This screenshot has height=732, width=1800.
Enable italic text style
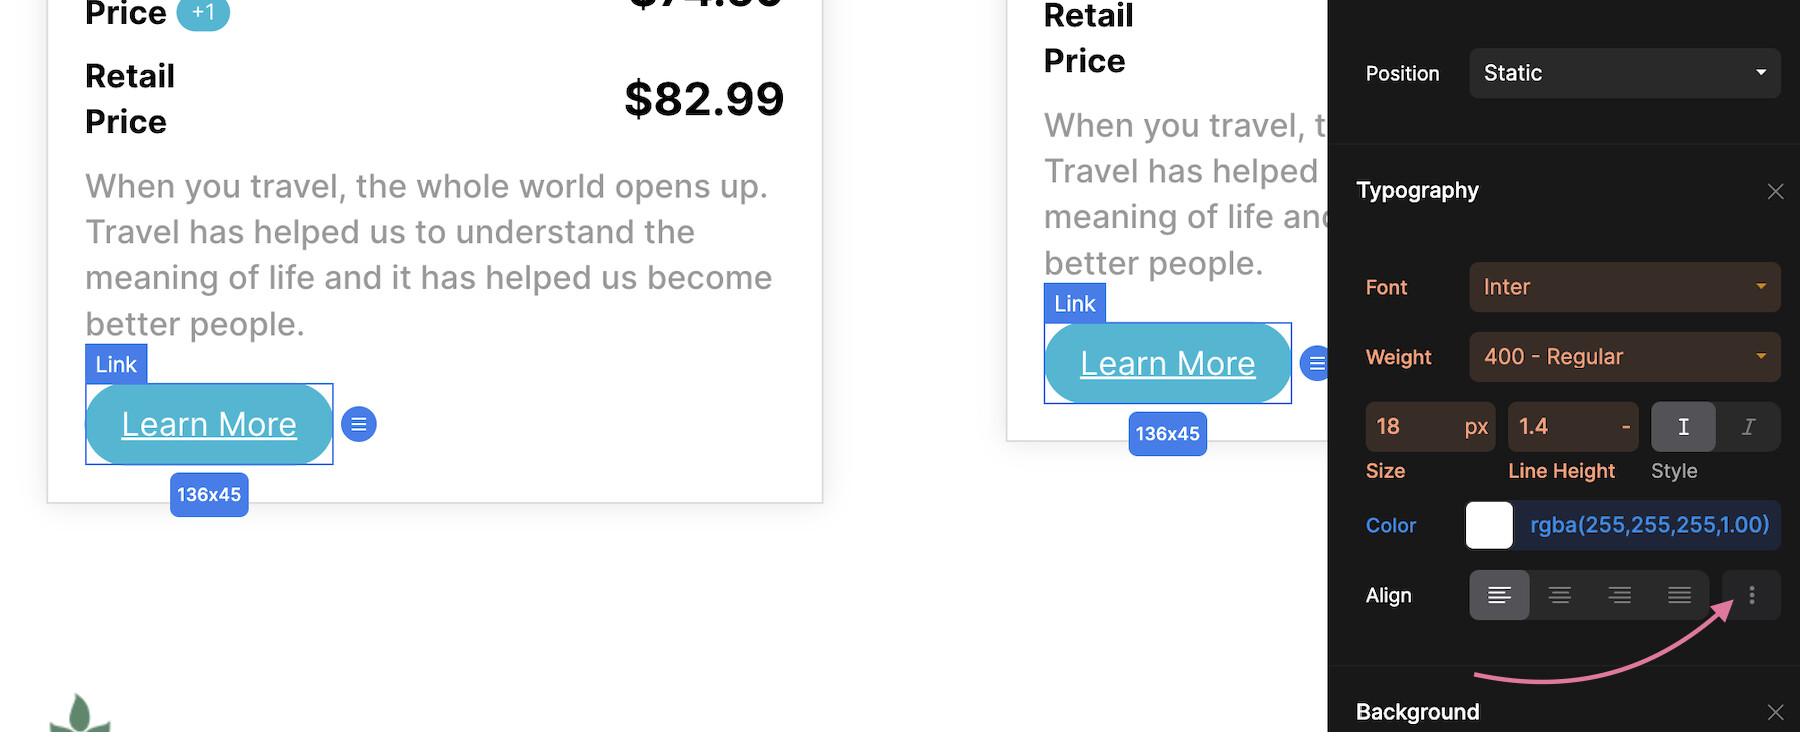pos(1748,427)
